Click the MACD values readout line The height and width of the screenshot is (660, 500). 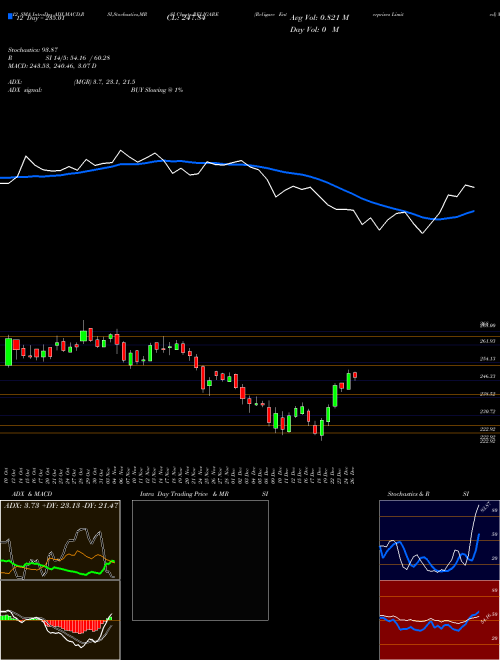(x=52, y=66)
